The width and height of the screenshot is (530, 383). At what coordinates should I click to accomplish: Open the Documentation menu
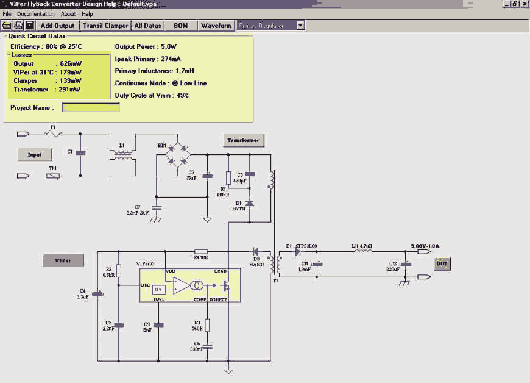pyautogui.click(x=35, y=14)
